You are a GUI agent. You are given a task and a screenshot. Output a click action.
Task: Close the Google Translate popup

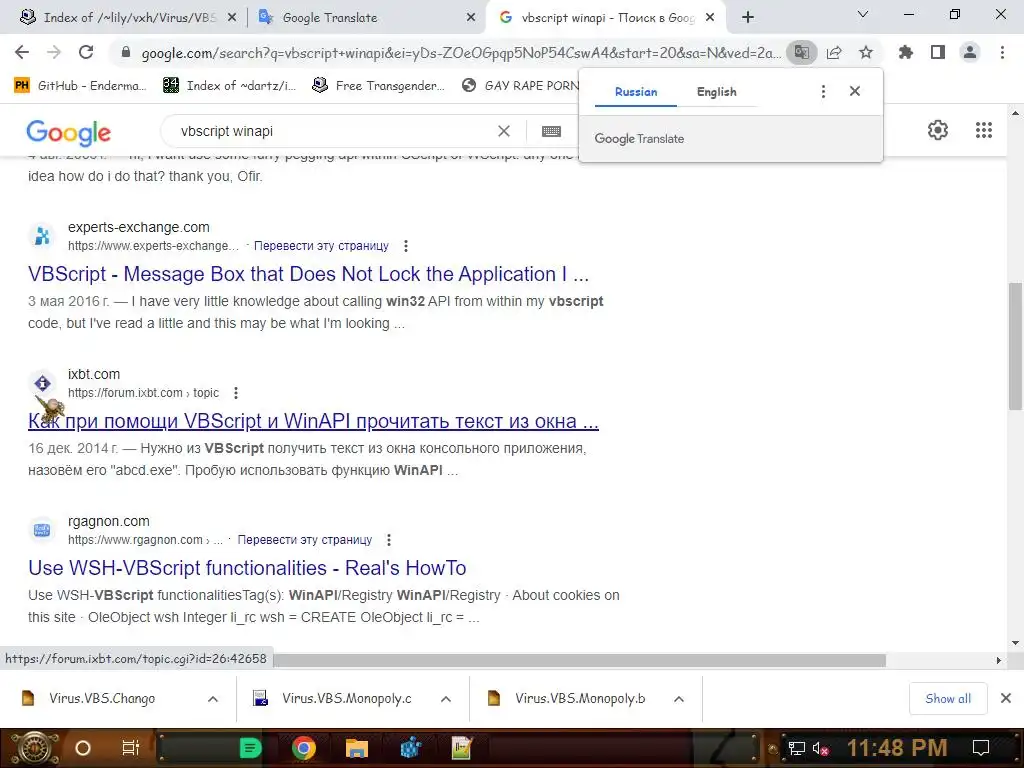[855, 91]
